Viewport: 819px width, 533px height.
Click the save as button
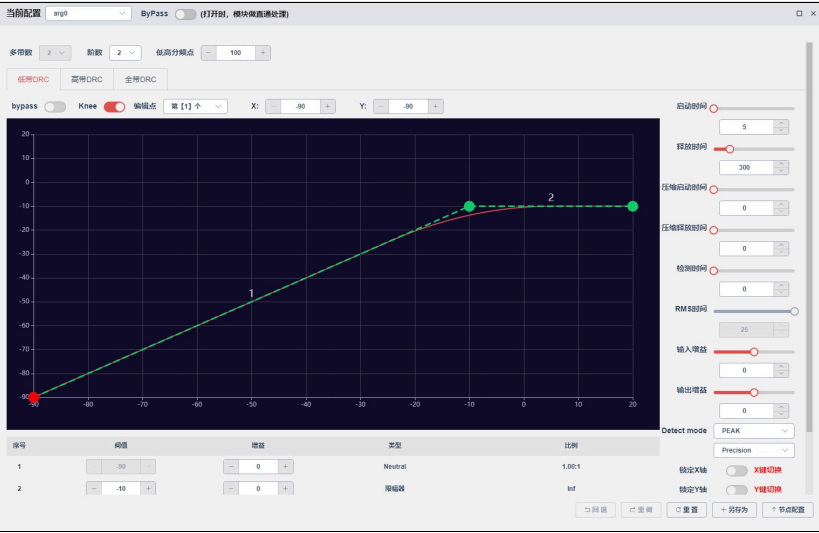point(734,509)
